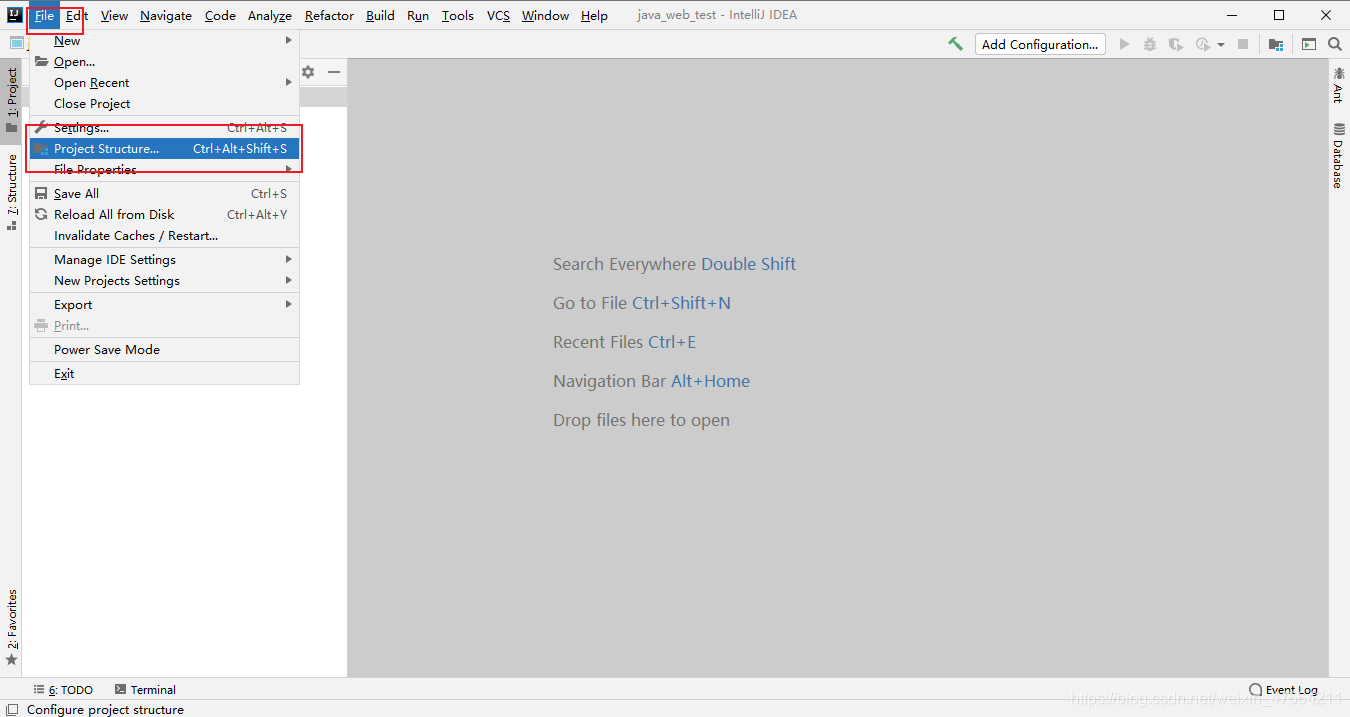
Task: Open the Terminal tool window
Action: (145, 690)
